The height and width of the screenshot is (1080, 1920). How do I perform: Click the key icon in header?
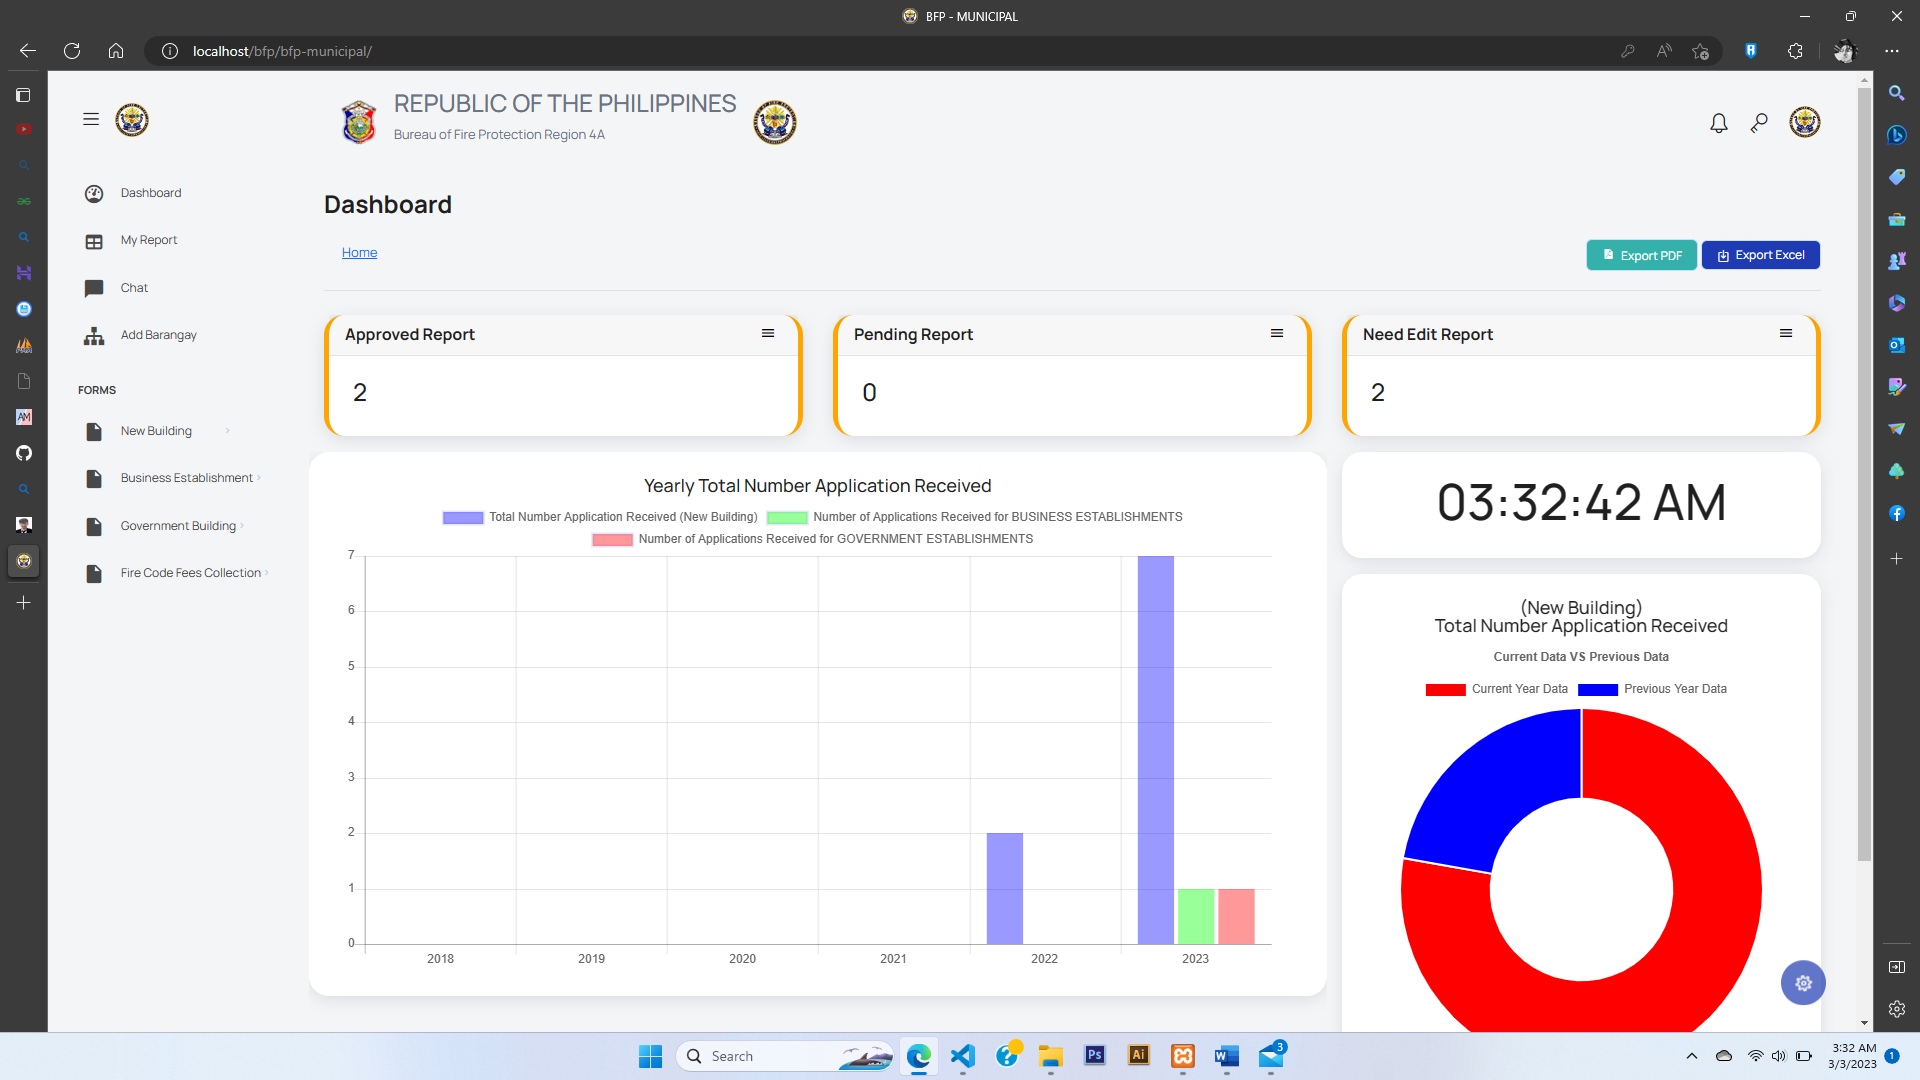pos(1759,123)
